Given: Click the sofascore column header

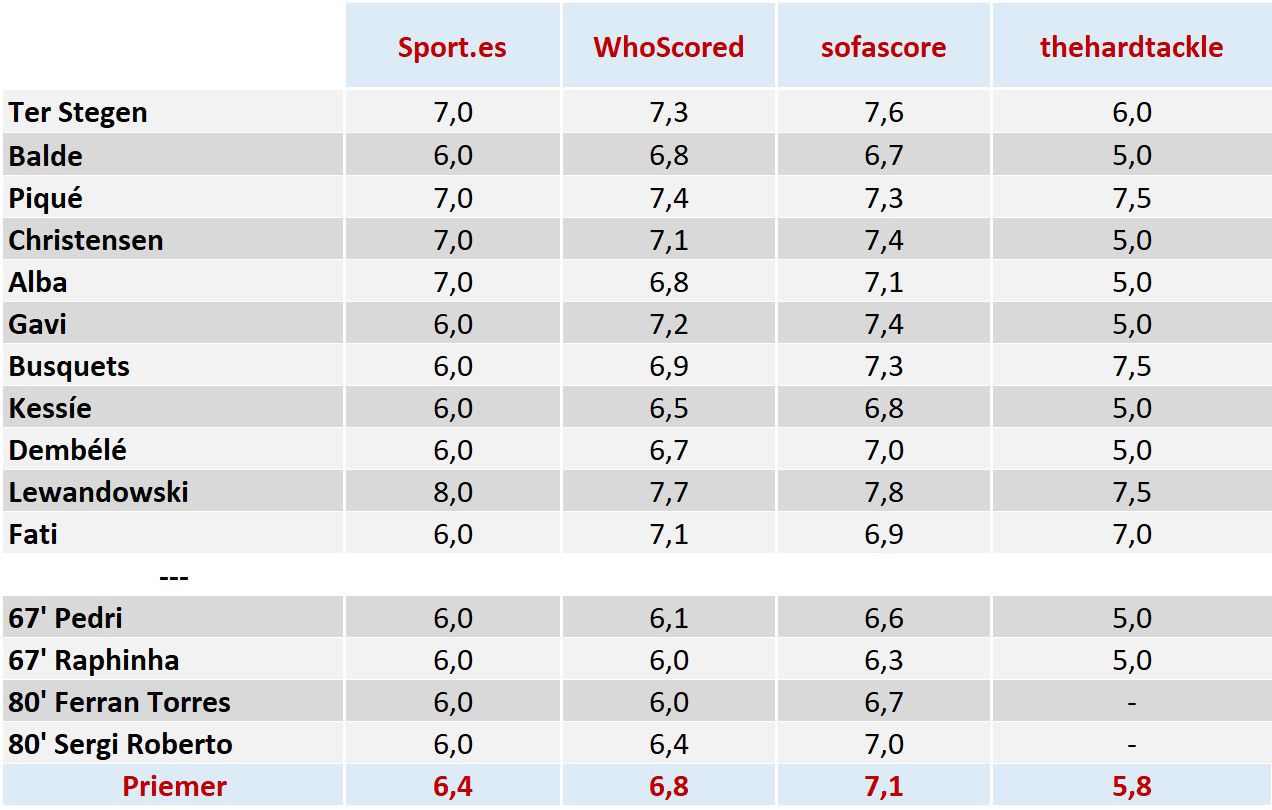Looking at the screenshot, I should coord(883,48).
